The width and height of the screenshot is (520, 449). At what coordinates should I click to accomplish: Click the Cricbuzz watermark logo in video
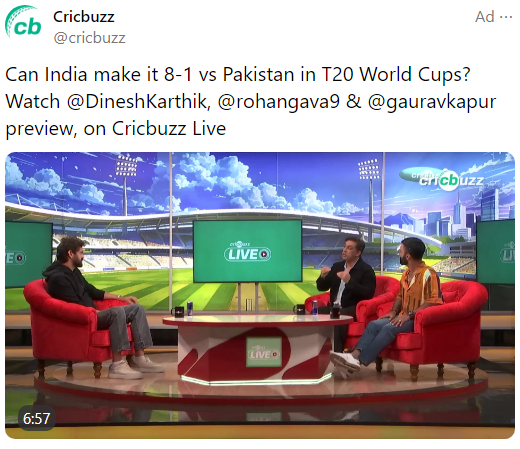coord(442,179)
